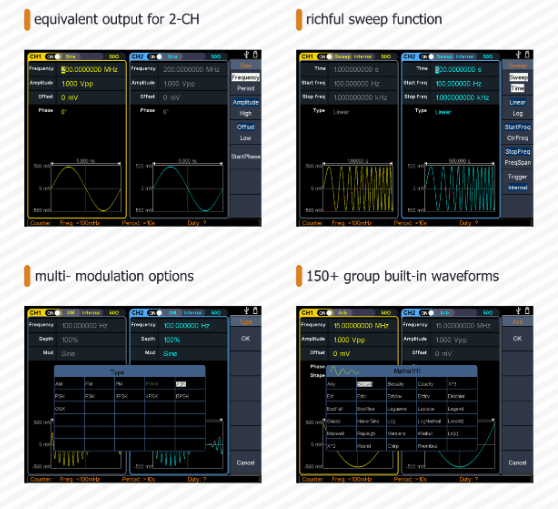
Task: Click Cancel softkey on the Arb waveforms menu
Action: click(517, 462)
